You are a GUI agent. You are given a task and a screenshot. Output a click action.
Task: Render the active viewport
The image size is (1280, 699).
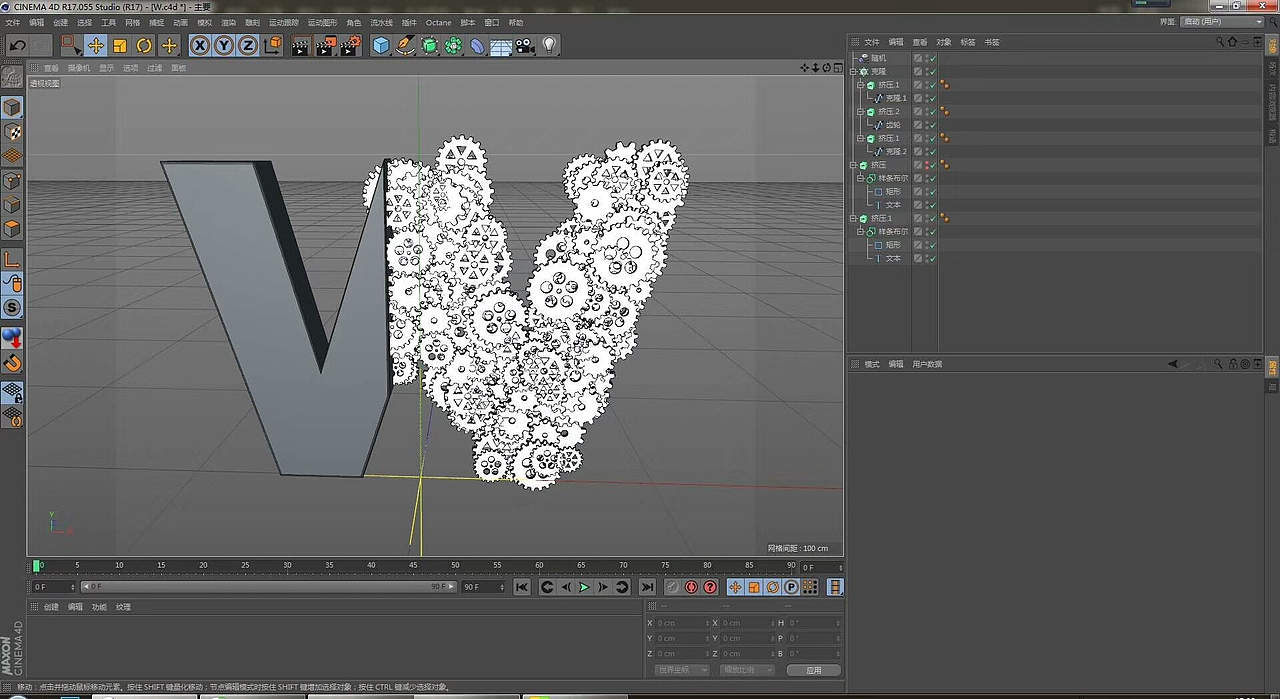[300, 45]
